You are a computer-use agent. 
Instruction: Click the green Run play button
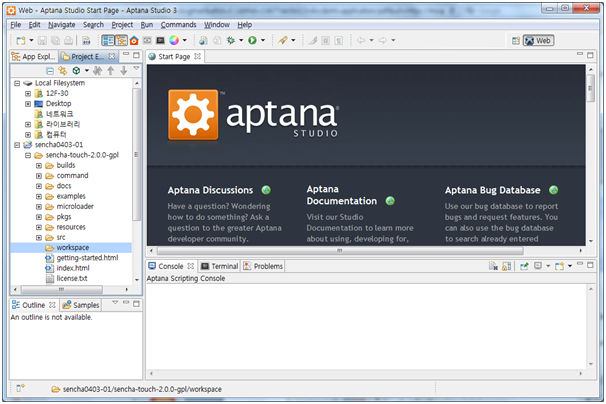[x=252, y=40]
